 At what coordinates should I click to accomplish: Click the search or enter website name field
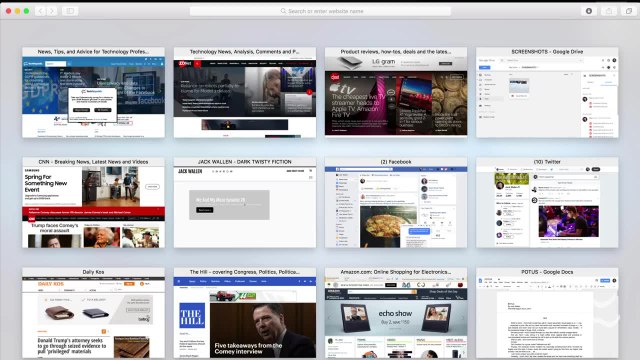click(x=320, y=11)
